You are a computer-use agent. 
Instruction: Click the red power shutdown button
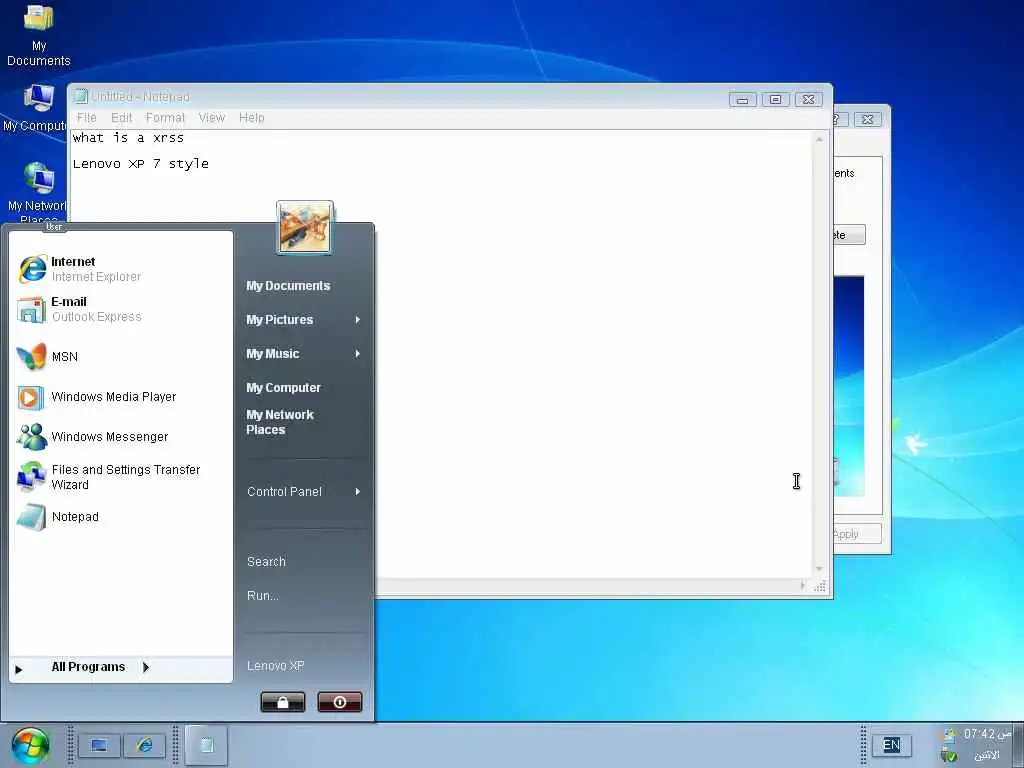(340, 702)
